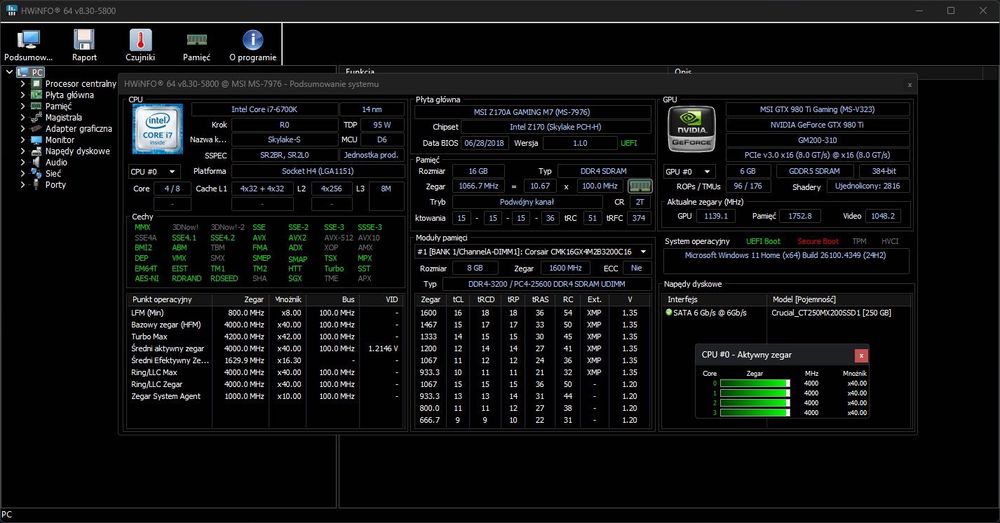
Task: Expand the Płyta główna node
Action: 23,95
